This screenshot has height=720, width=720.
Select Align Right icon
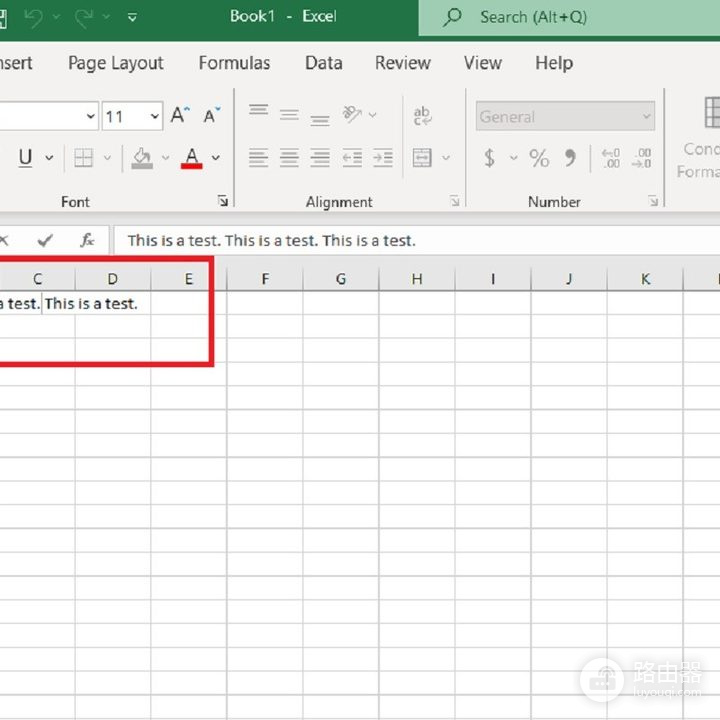[320, 158]
